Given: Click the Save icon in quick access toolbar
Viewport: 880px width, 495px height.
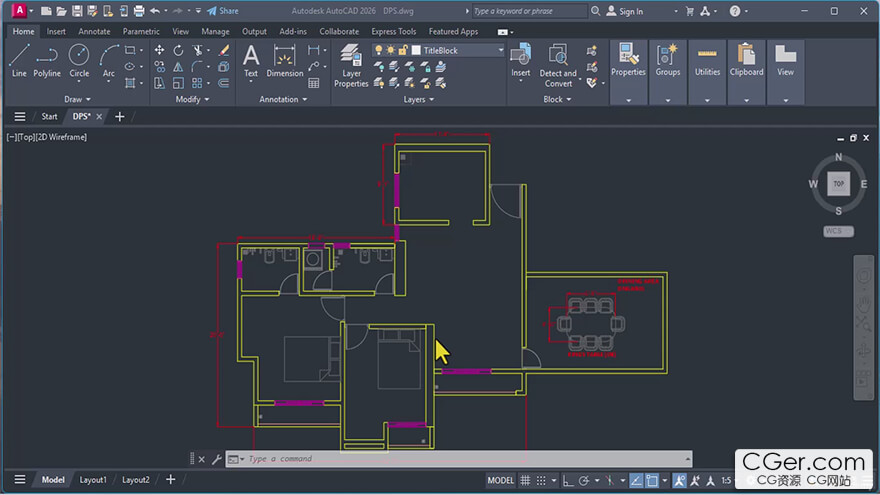Looking at the screenshot, I should [x=77, y=11].
